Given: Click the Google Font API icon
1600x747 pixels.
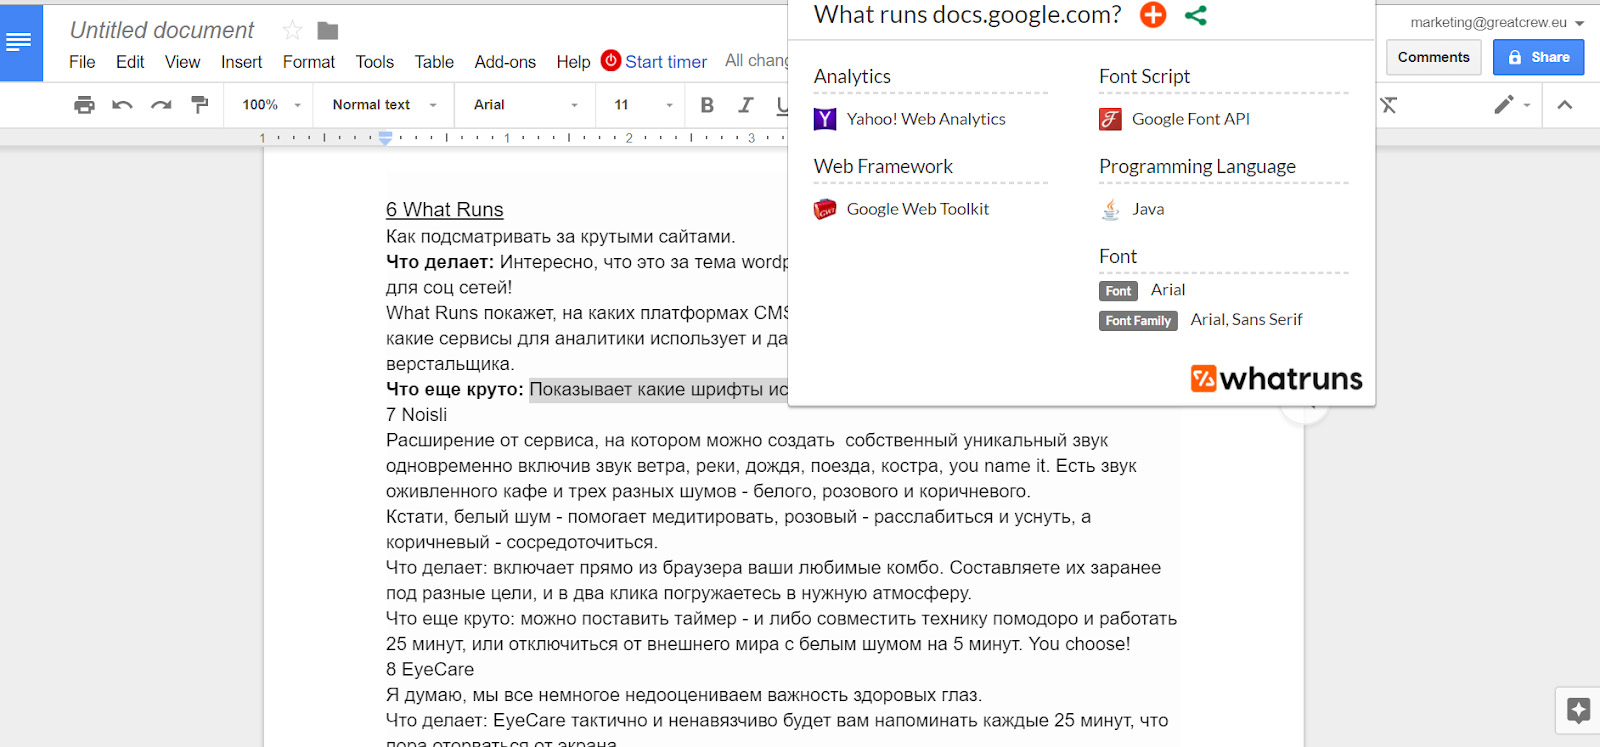Looking at the screenshot, I should [1110, 119].
